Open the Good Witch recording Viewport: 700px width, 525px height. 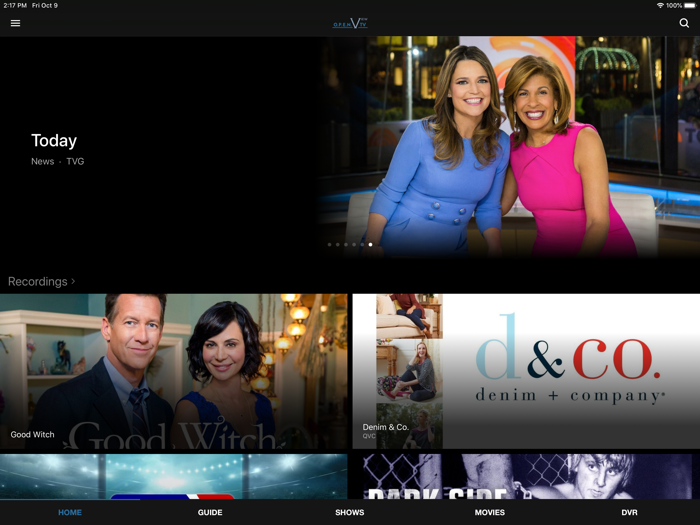coord(174,371)
